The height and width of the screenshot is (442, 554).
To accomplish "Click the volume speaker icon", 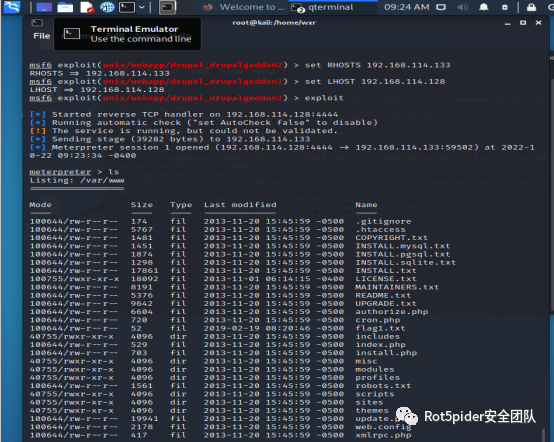I will [462, 7].
